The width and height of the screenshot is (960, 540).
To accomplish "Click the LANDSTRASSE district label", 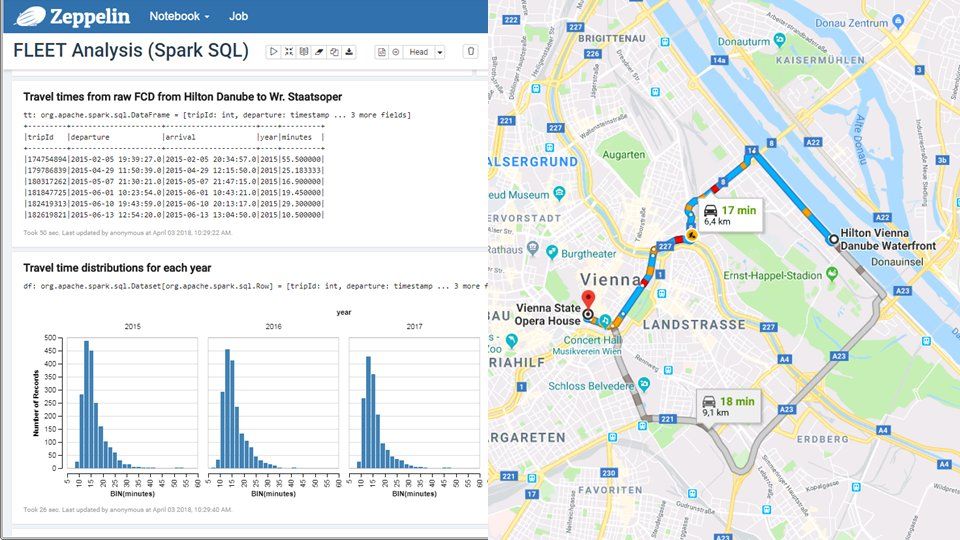I will click(x=694, y=324).
